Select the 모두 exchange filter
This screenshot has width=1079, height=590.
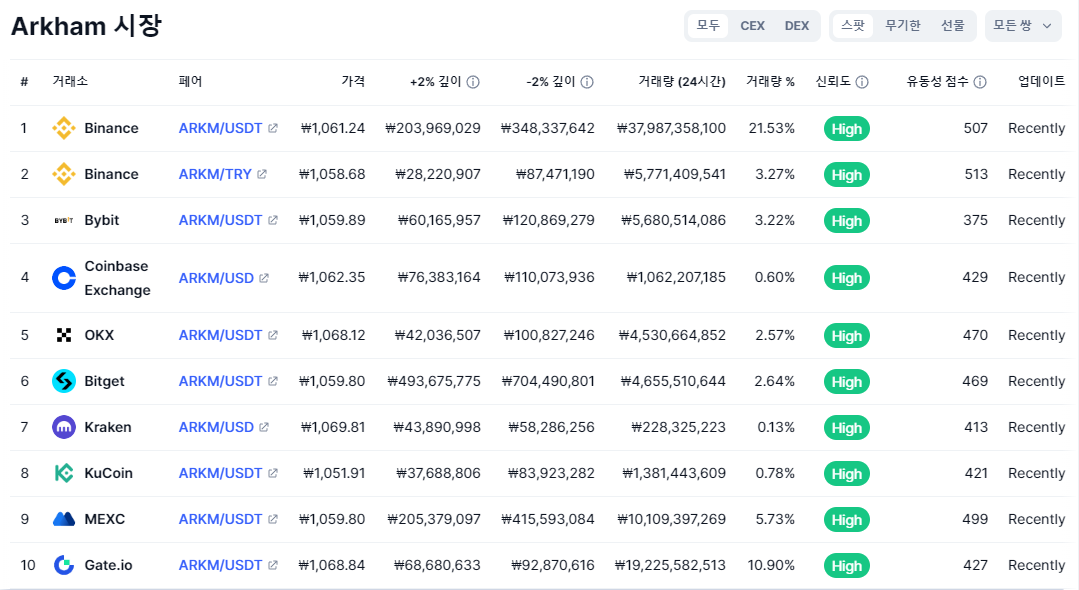tap(707, 25)
